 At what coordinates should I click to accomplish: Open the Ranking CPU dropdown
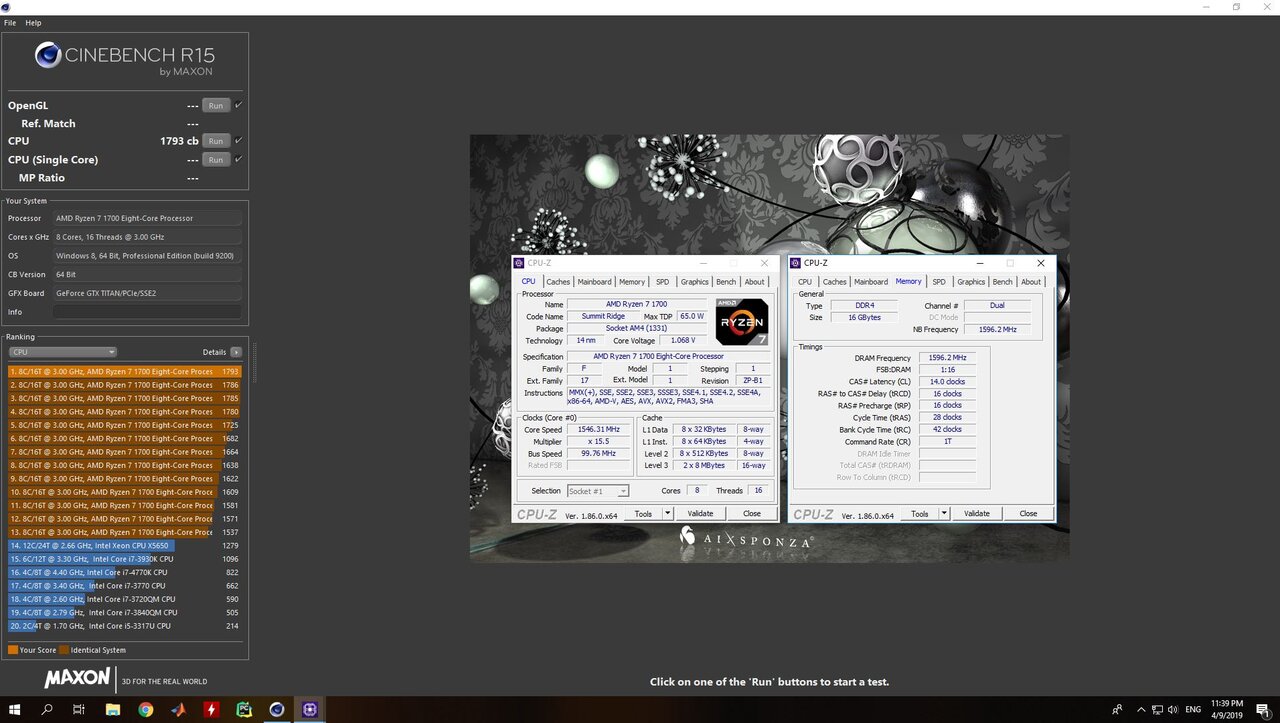(x=62, y=352)
